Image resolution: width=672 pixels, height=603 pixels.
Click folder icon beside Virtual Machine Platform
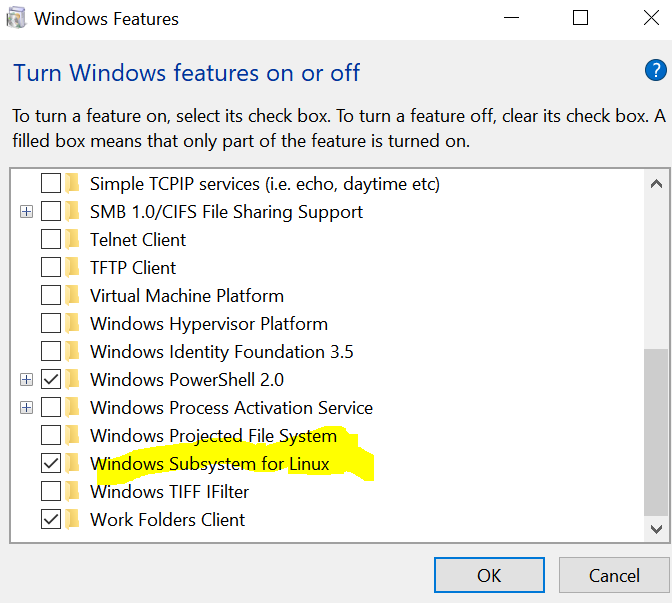point(72,296)
